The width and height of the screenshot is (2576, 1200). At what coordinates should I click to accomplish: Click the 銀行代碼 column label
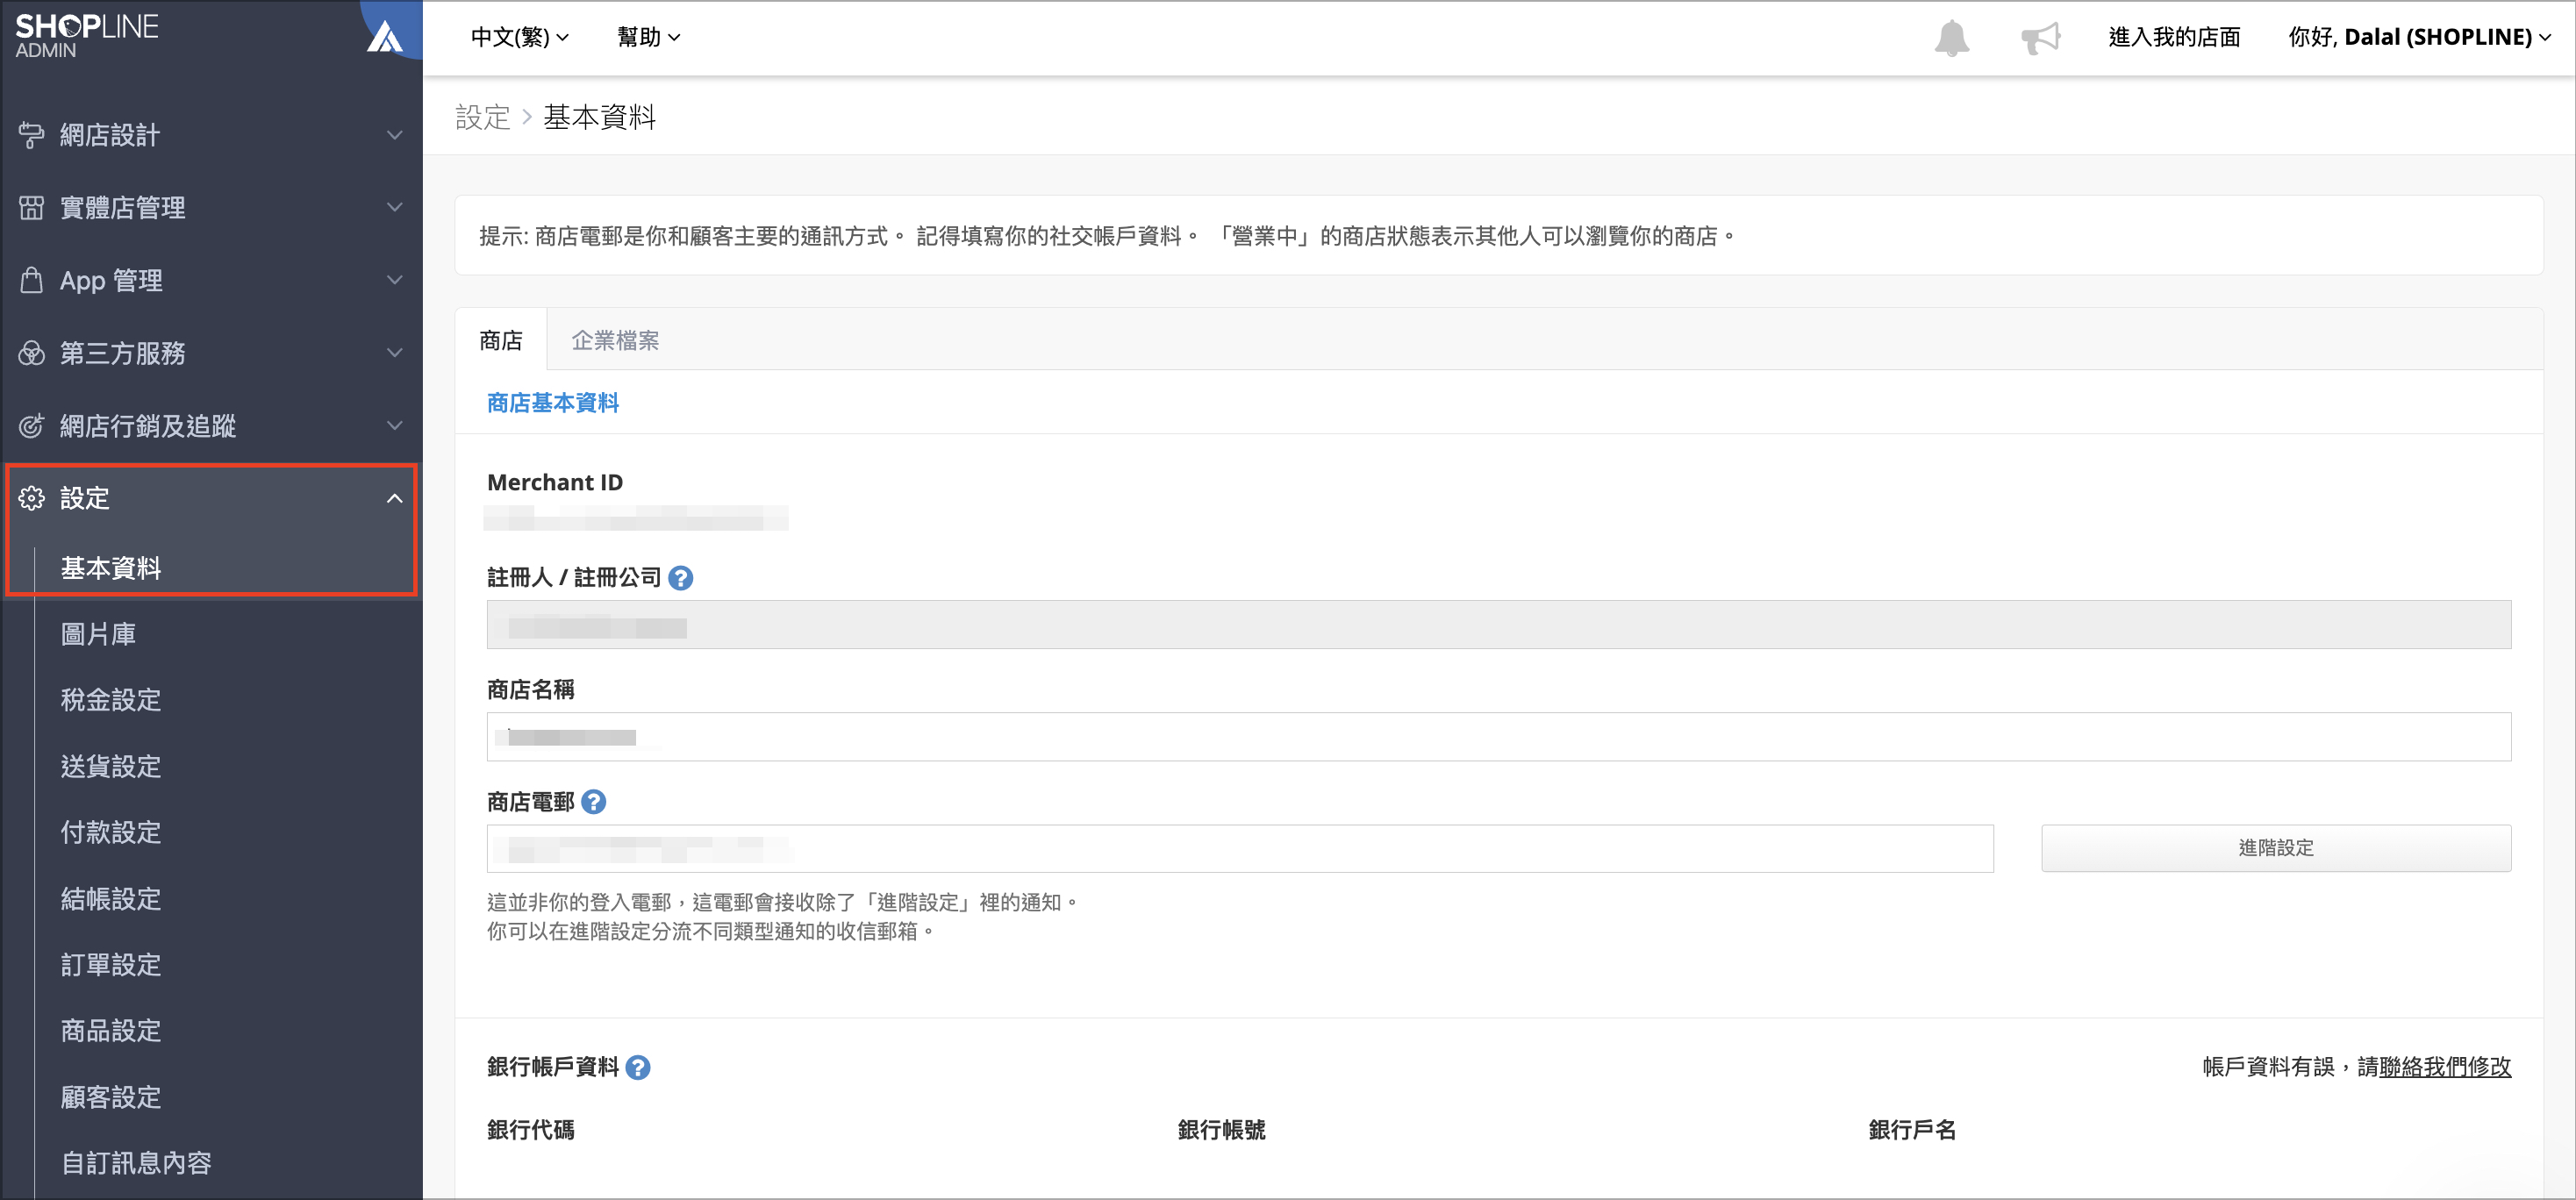coord(531,1130)
